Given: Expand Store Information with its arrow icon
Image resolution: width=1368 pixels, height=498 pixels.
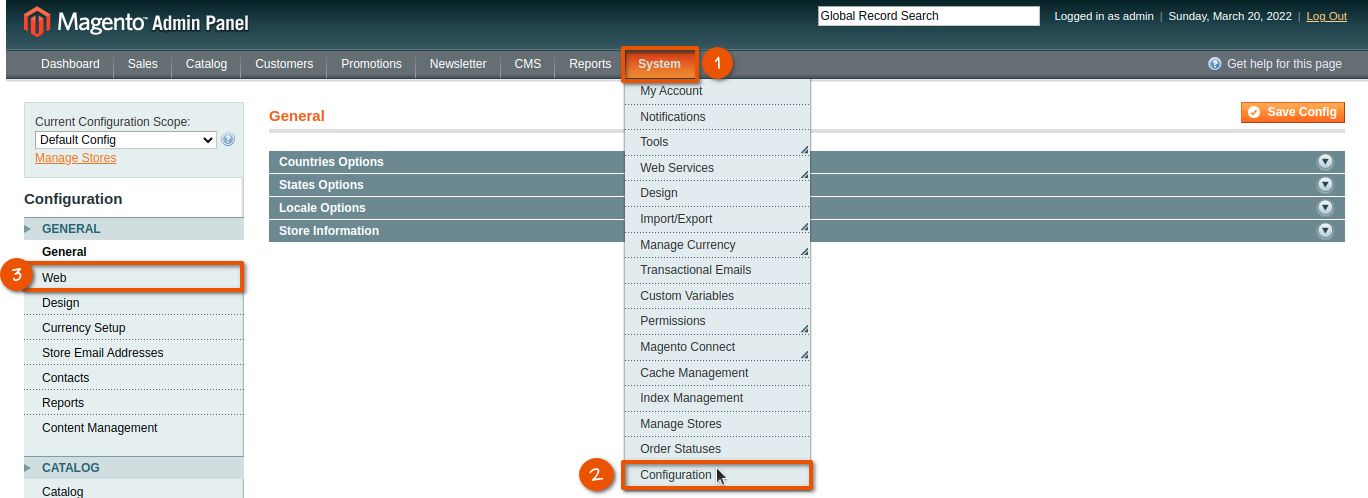Looking at the screenshot, I should tap(1326, 230).
